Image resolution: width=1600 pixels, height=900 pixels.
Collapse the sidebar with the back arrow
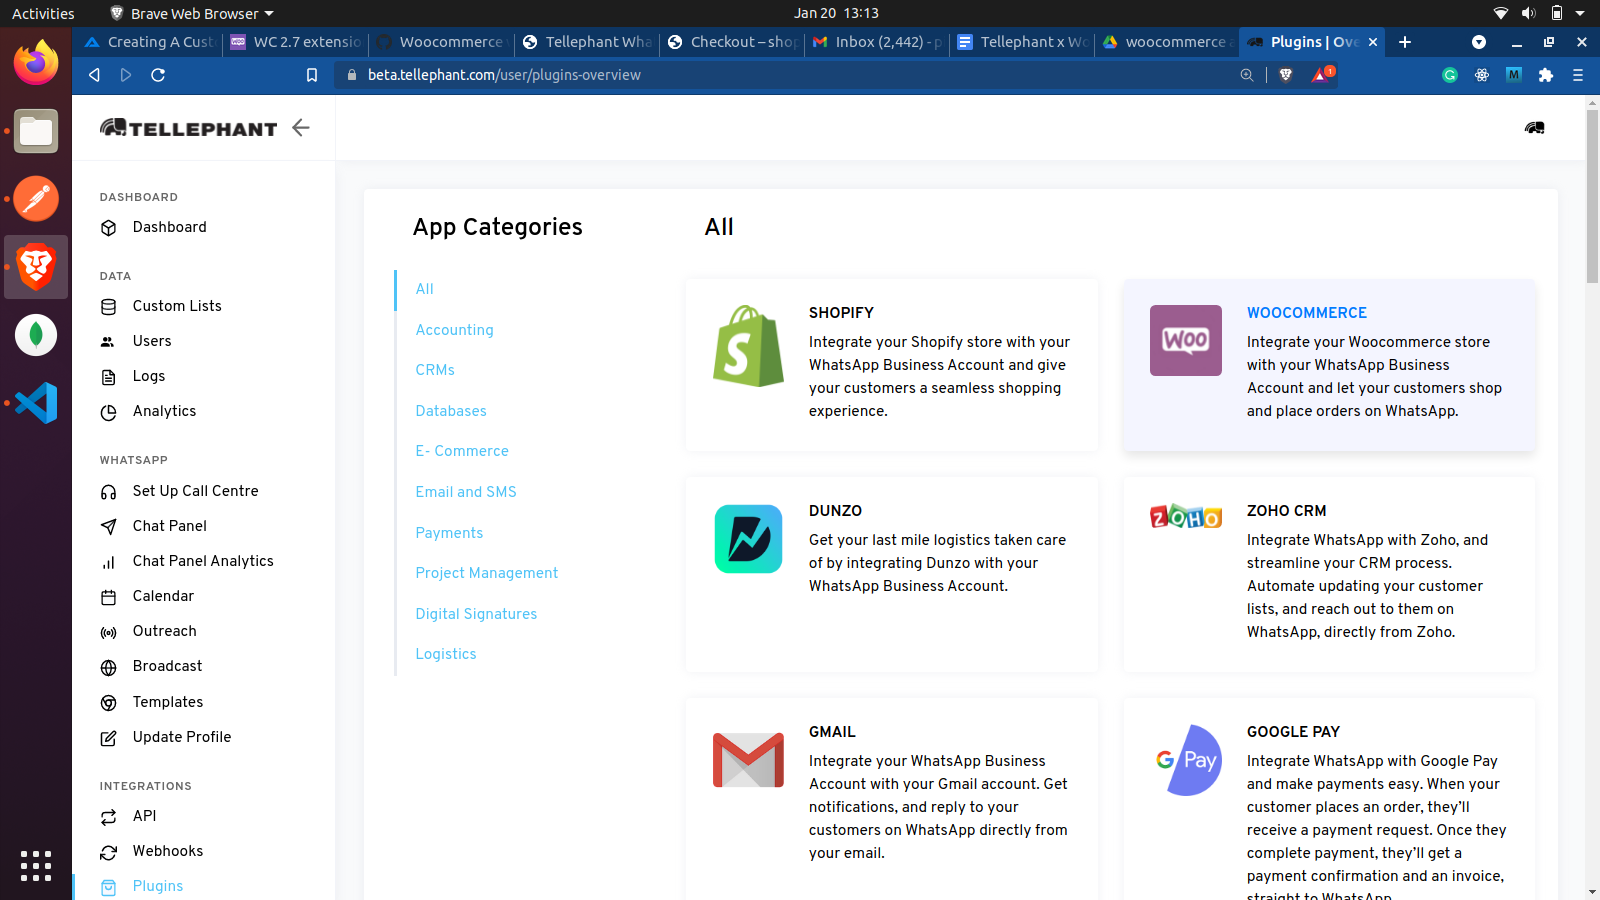pos(301,127)
